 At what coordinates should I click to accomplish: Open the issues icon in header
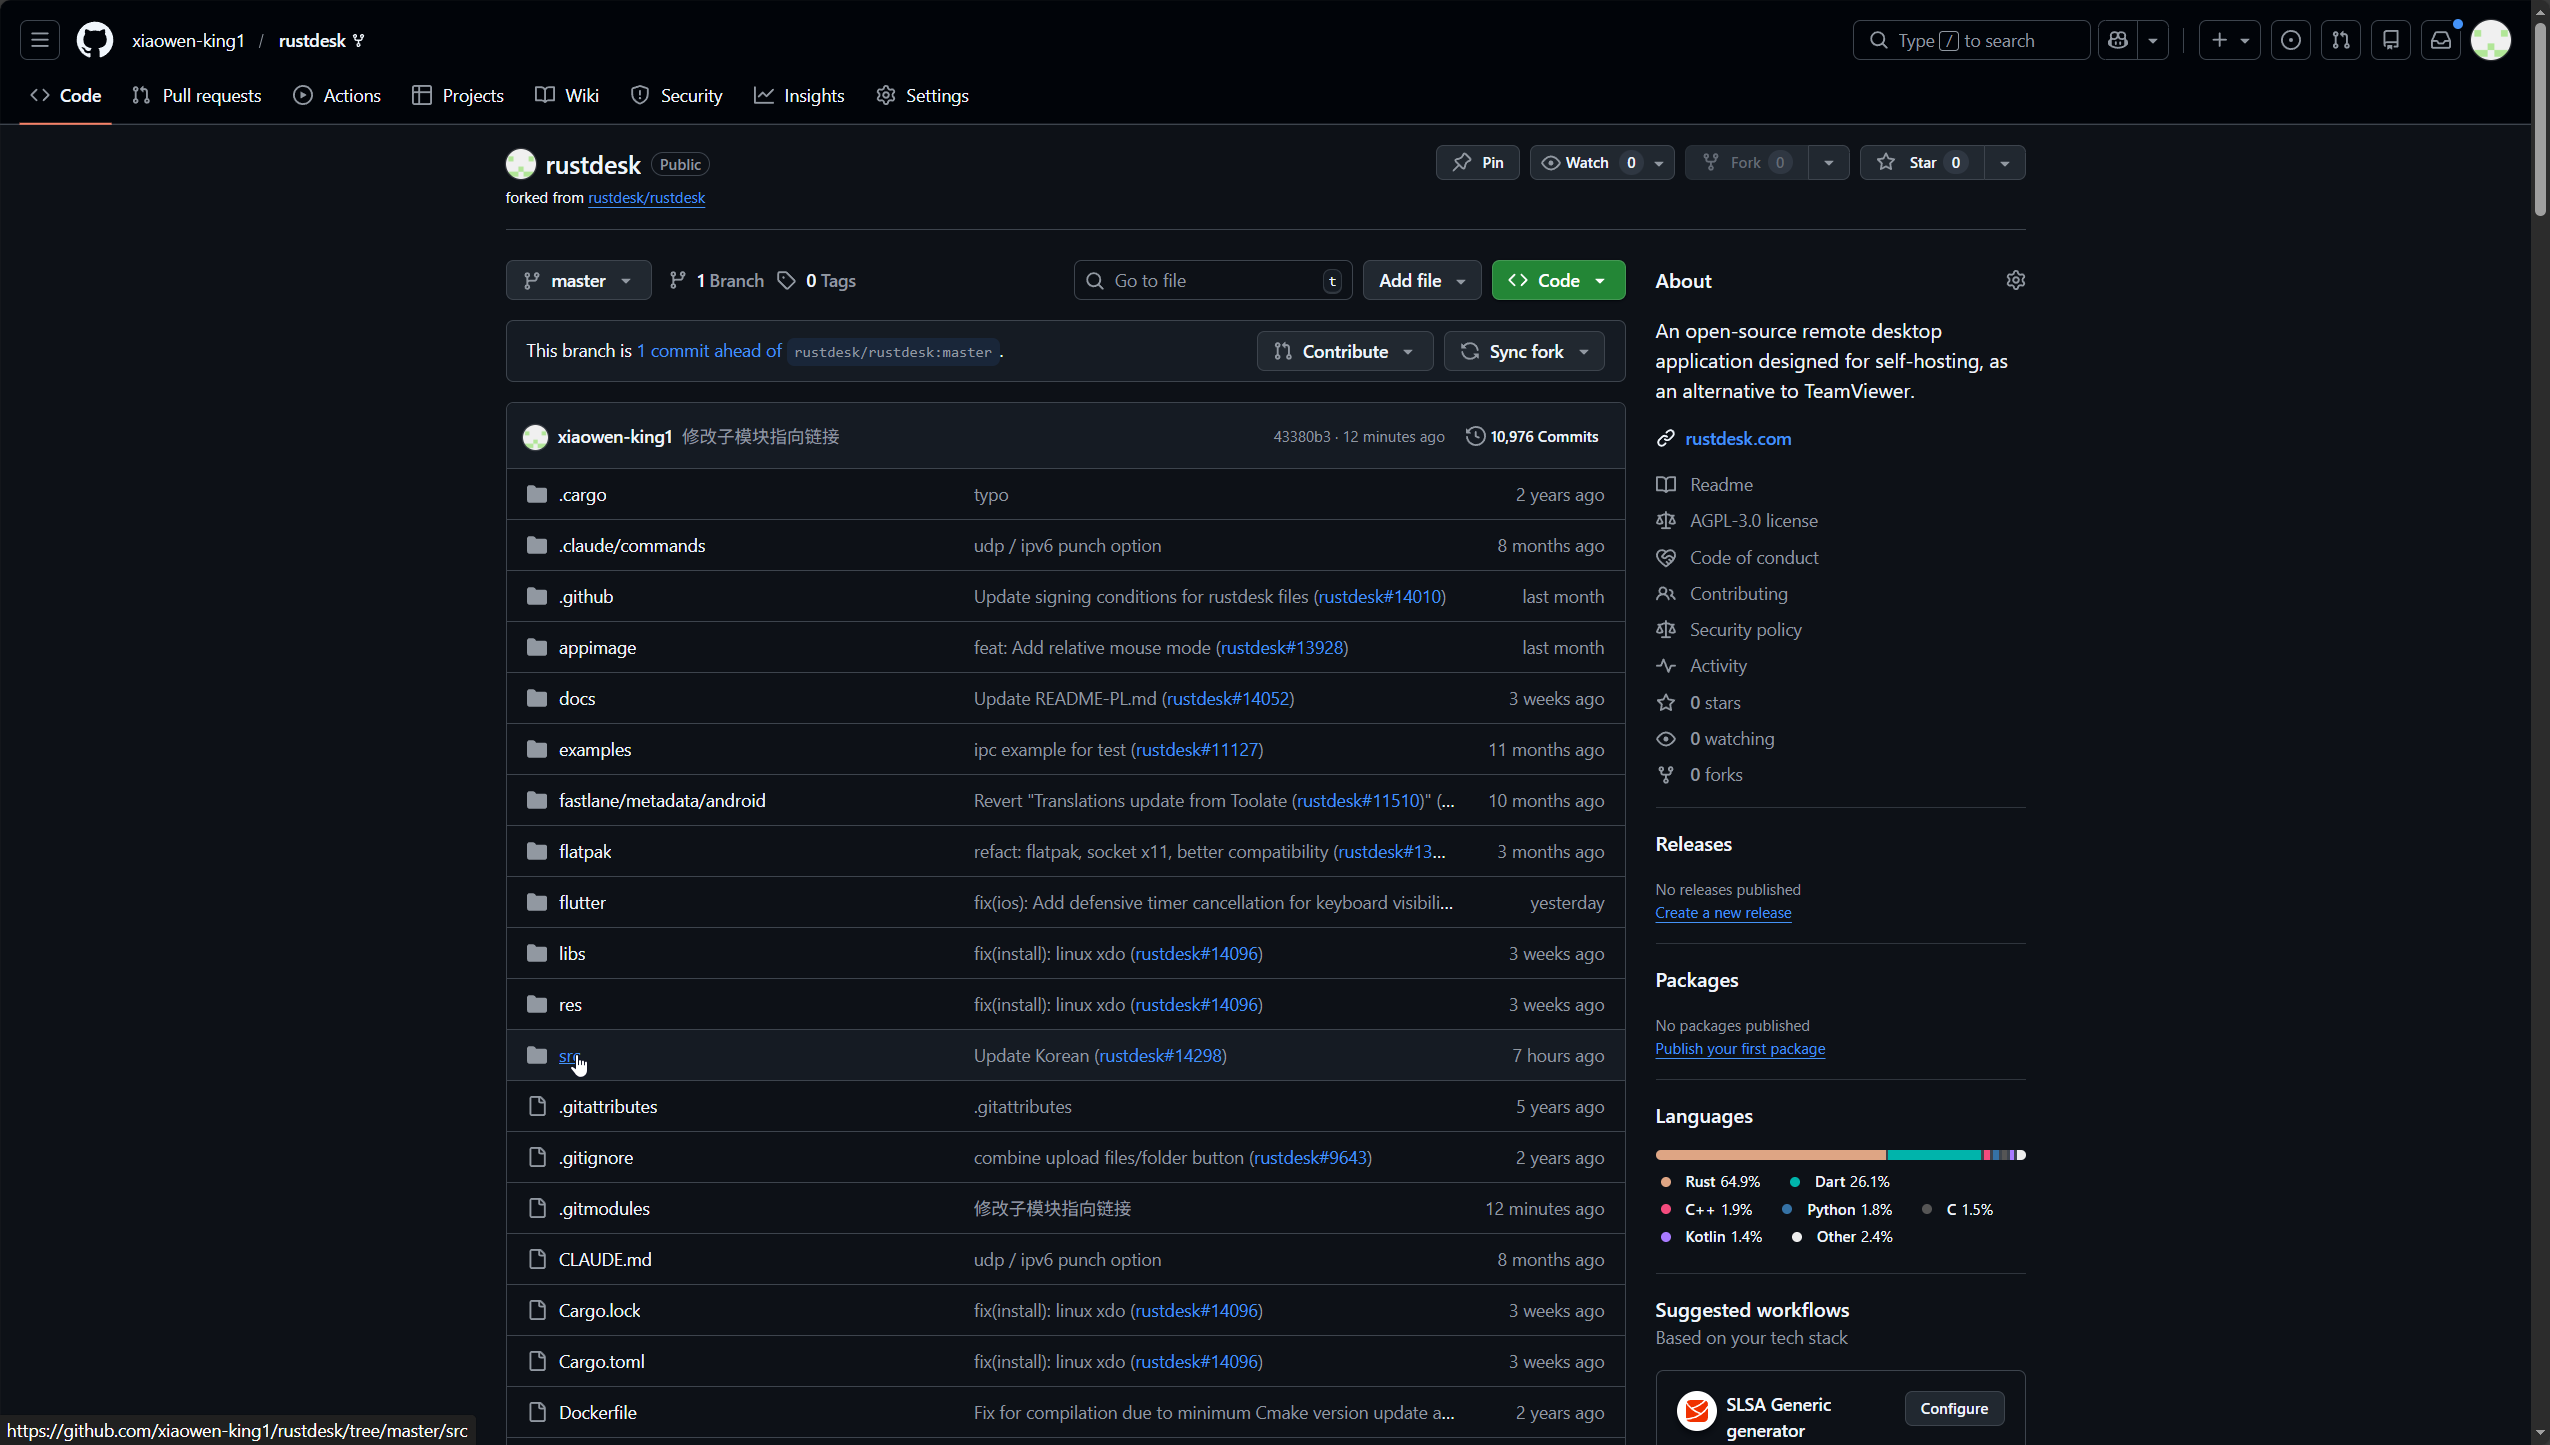[x=2290, y=40]
